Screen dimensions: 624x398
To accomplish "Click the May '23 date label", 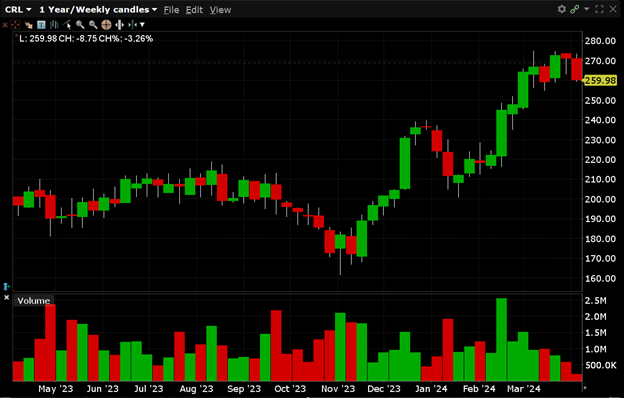I will coord(56,389).
